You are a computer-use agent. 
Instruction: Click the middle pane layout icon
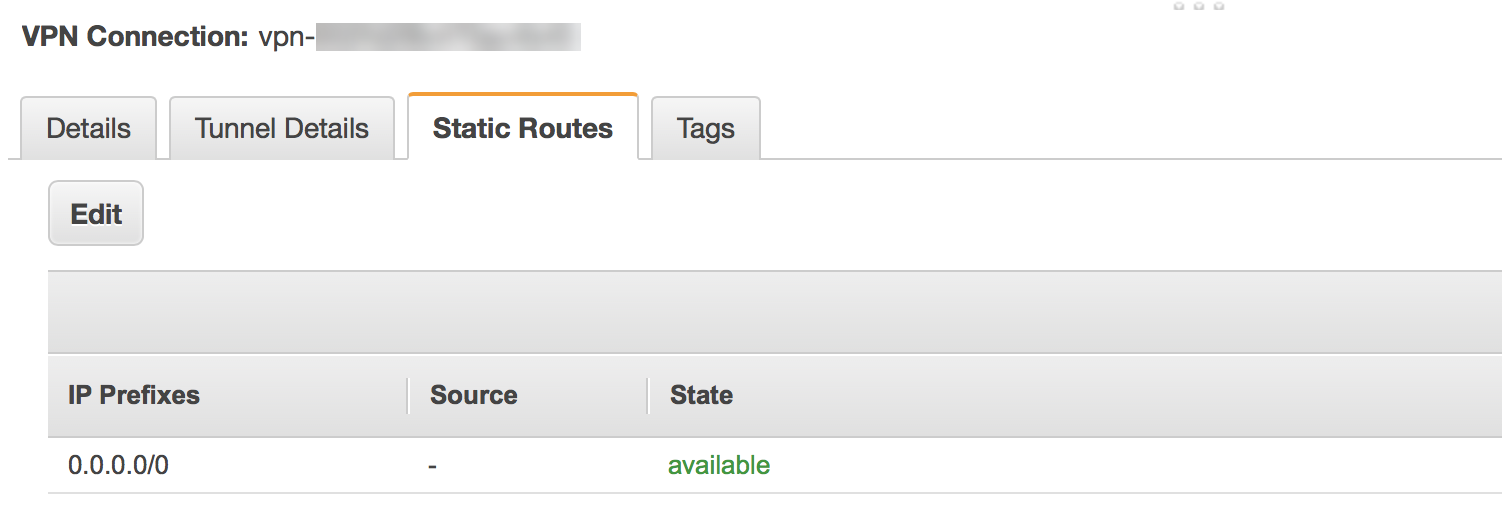click(1199, 6)
